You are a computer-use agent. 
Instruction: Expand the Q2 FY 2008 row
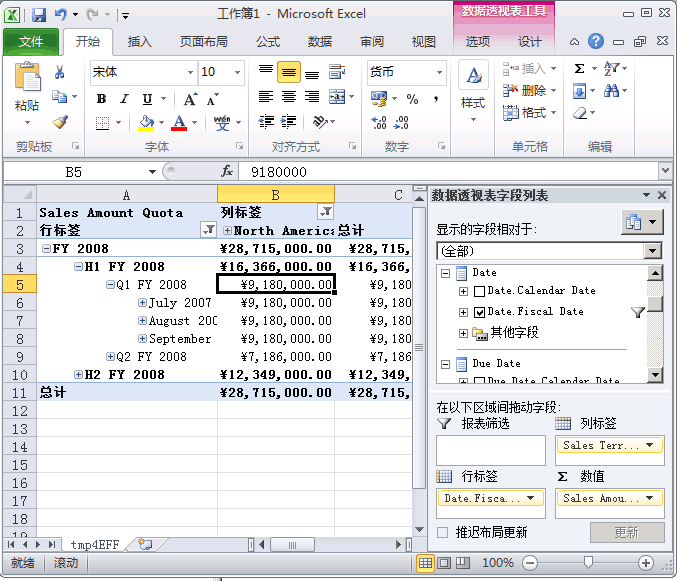coord(110,357)
